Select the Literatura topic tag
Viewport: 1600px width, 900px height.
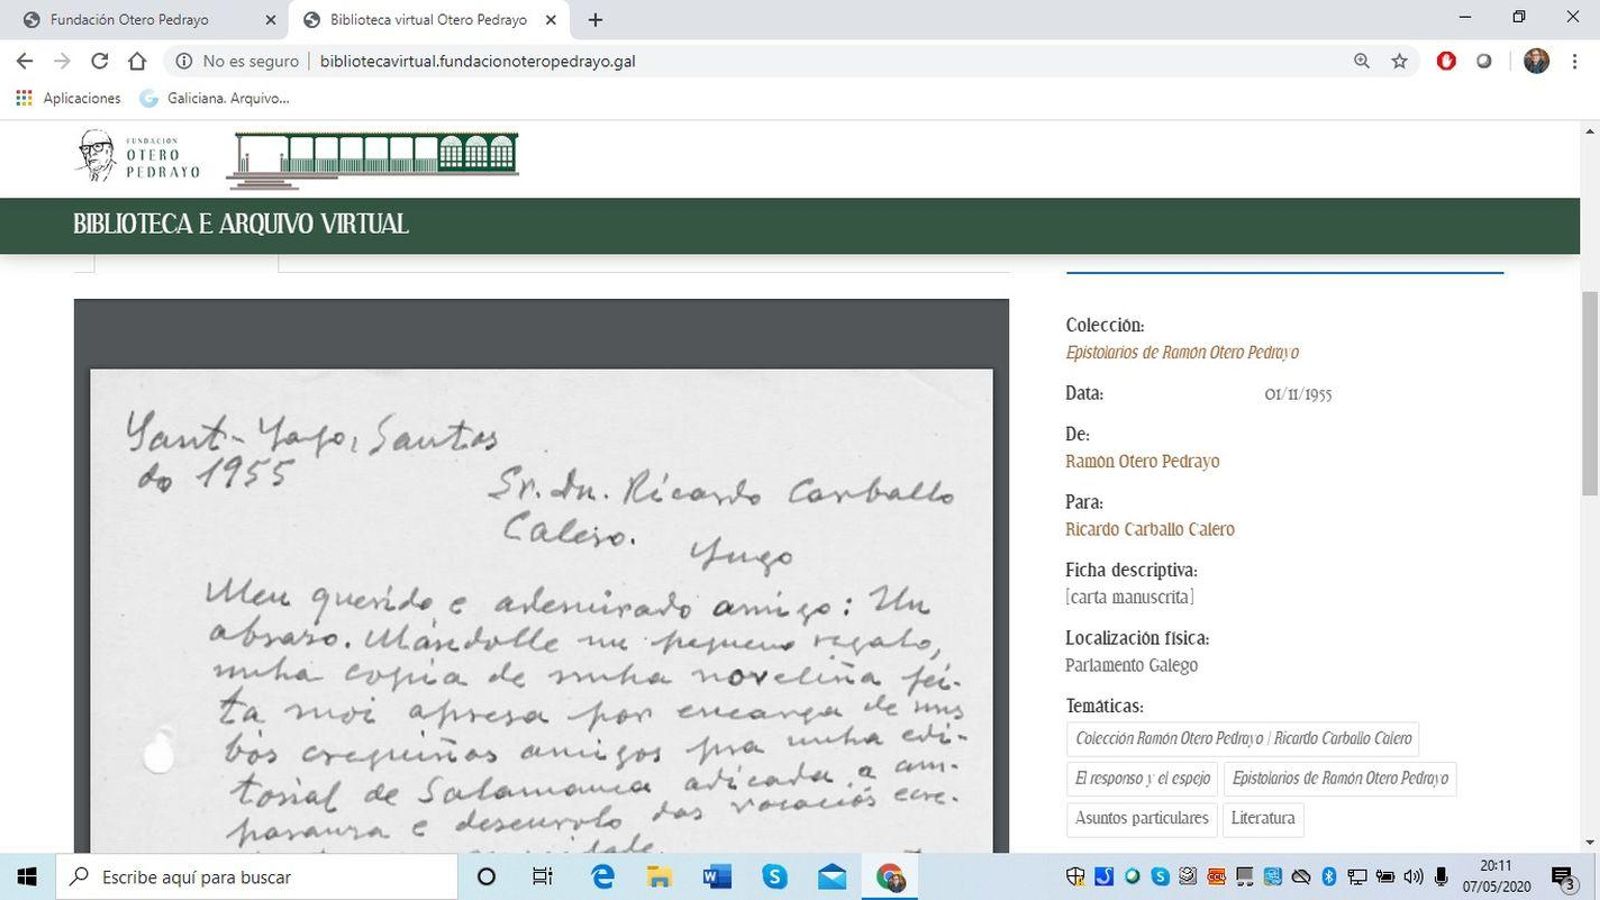pyautogui.click(x=1262, y=818)
